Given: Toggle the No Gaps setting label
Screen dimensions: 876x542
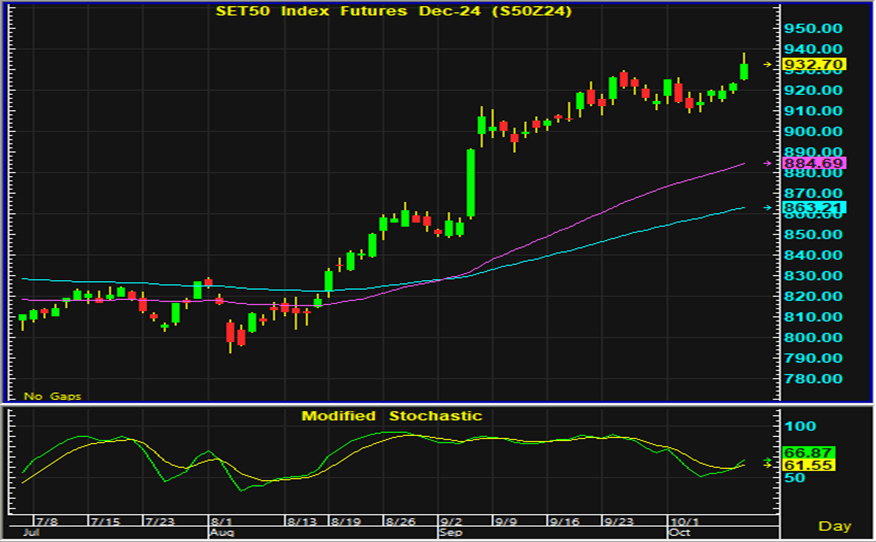Looking at the screenshot, I should (53, 396).
